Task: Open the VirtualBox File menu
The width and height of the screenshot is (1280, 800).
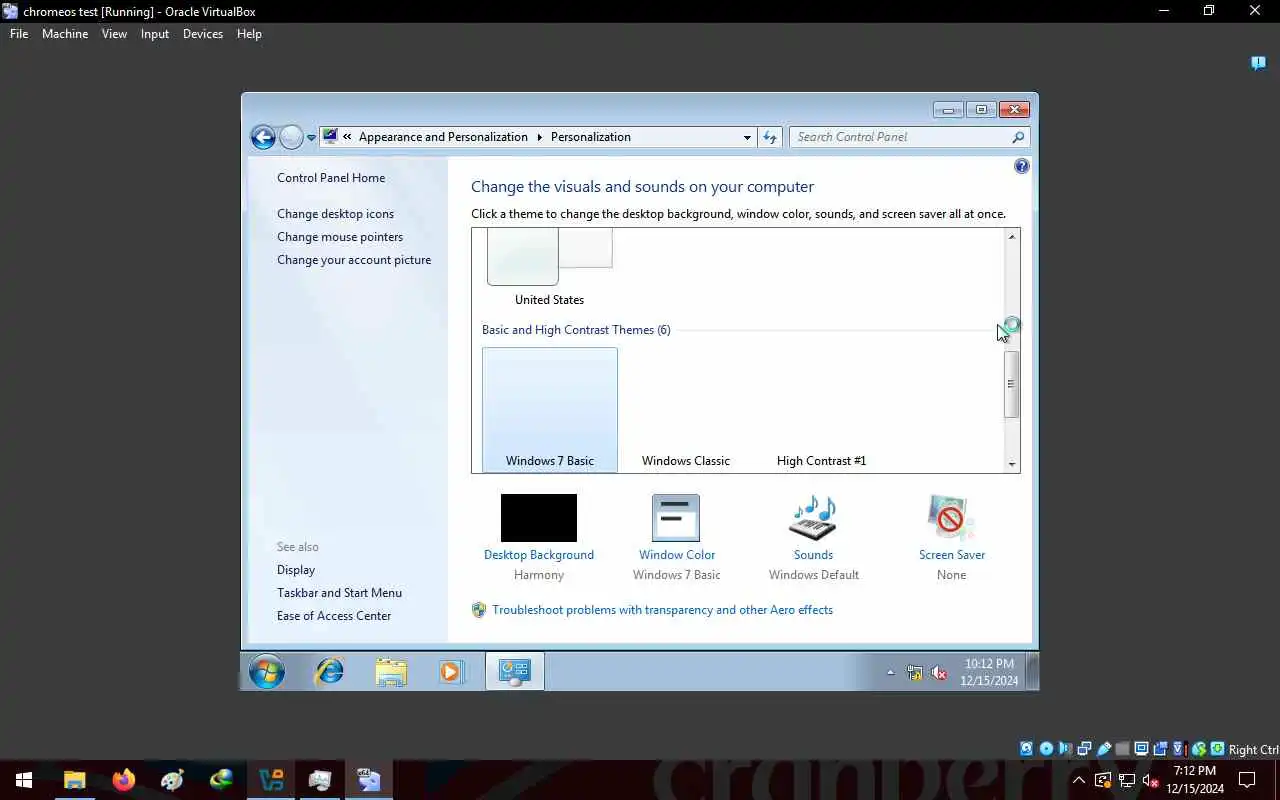Action: [19, 34]
